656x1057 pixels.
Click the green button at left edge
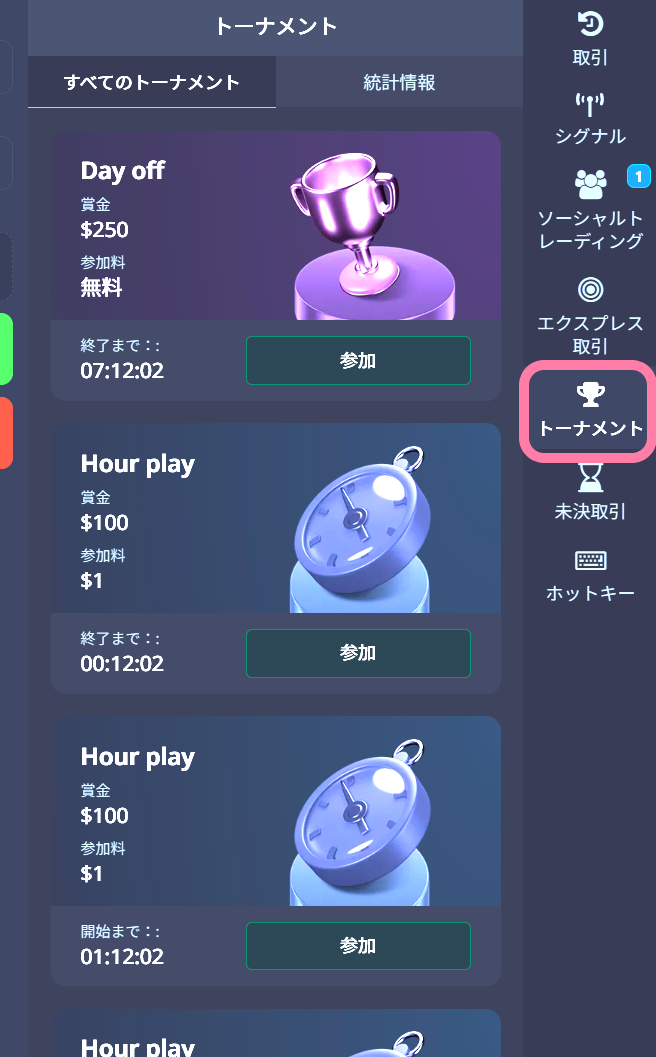[5, 349]
